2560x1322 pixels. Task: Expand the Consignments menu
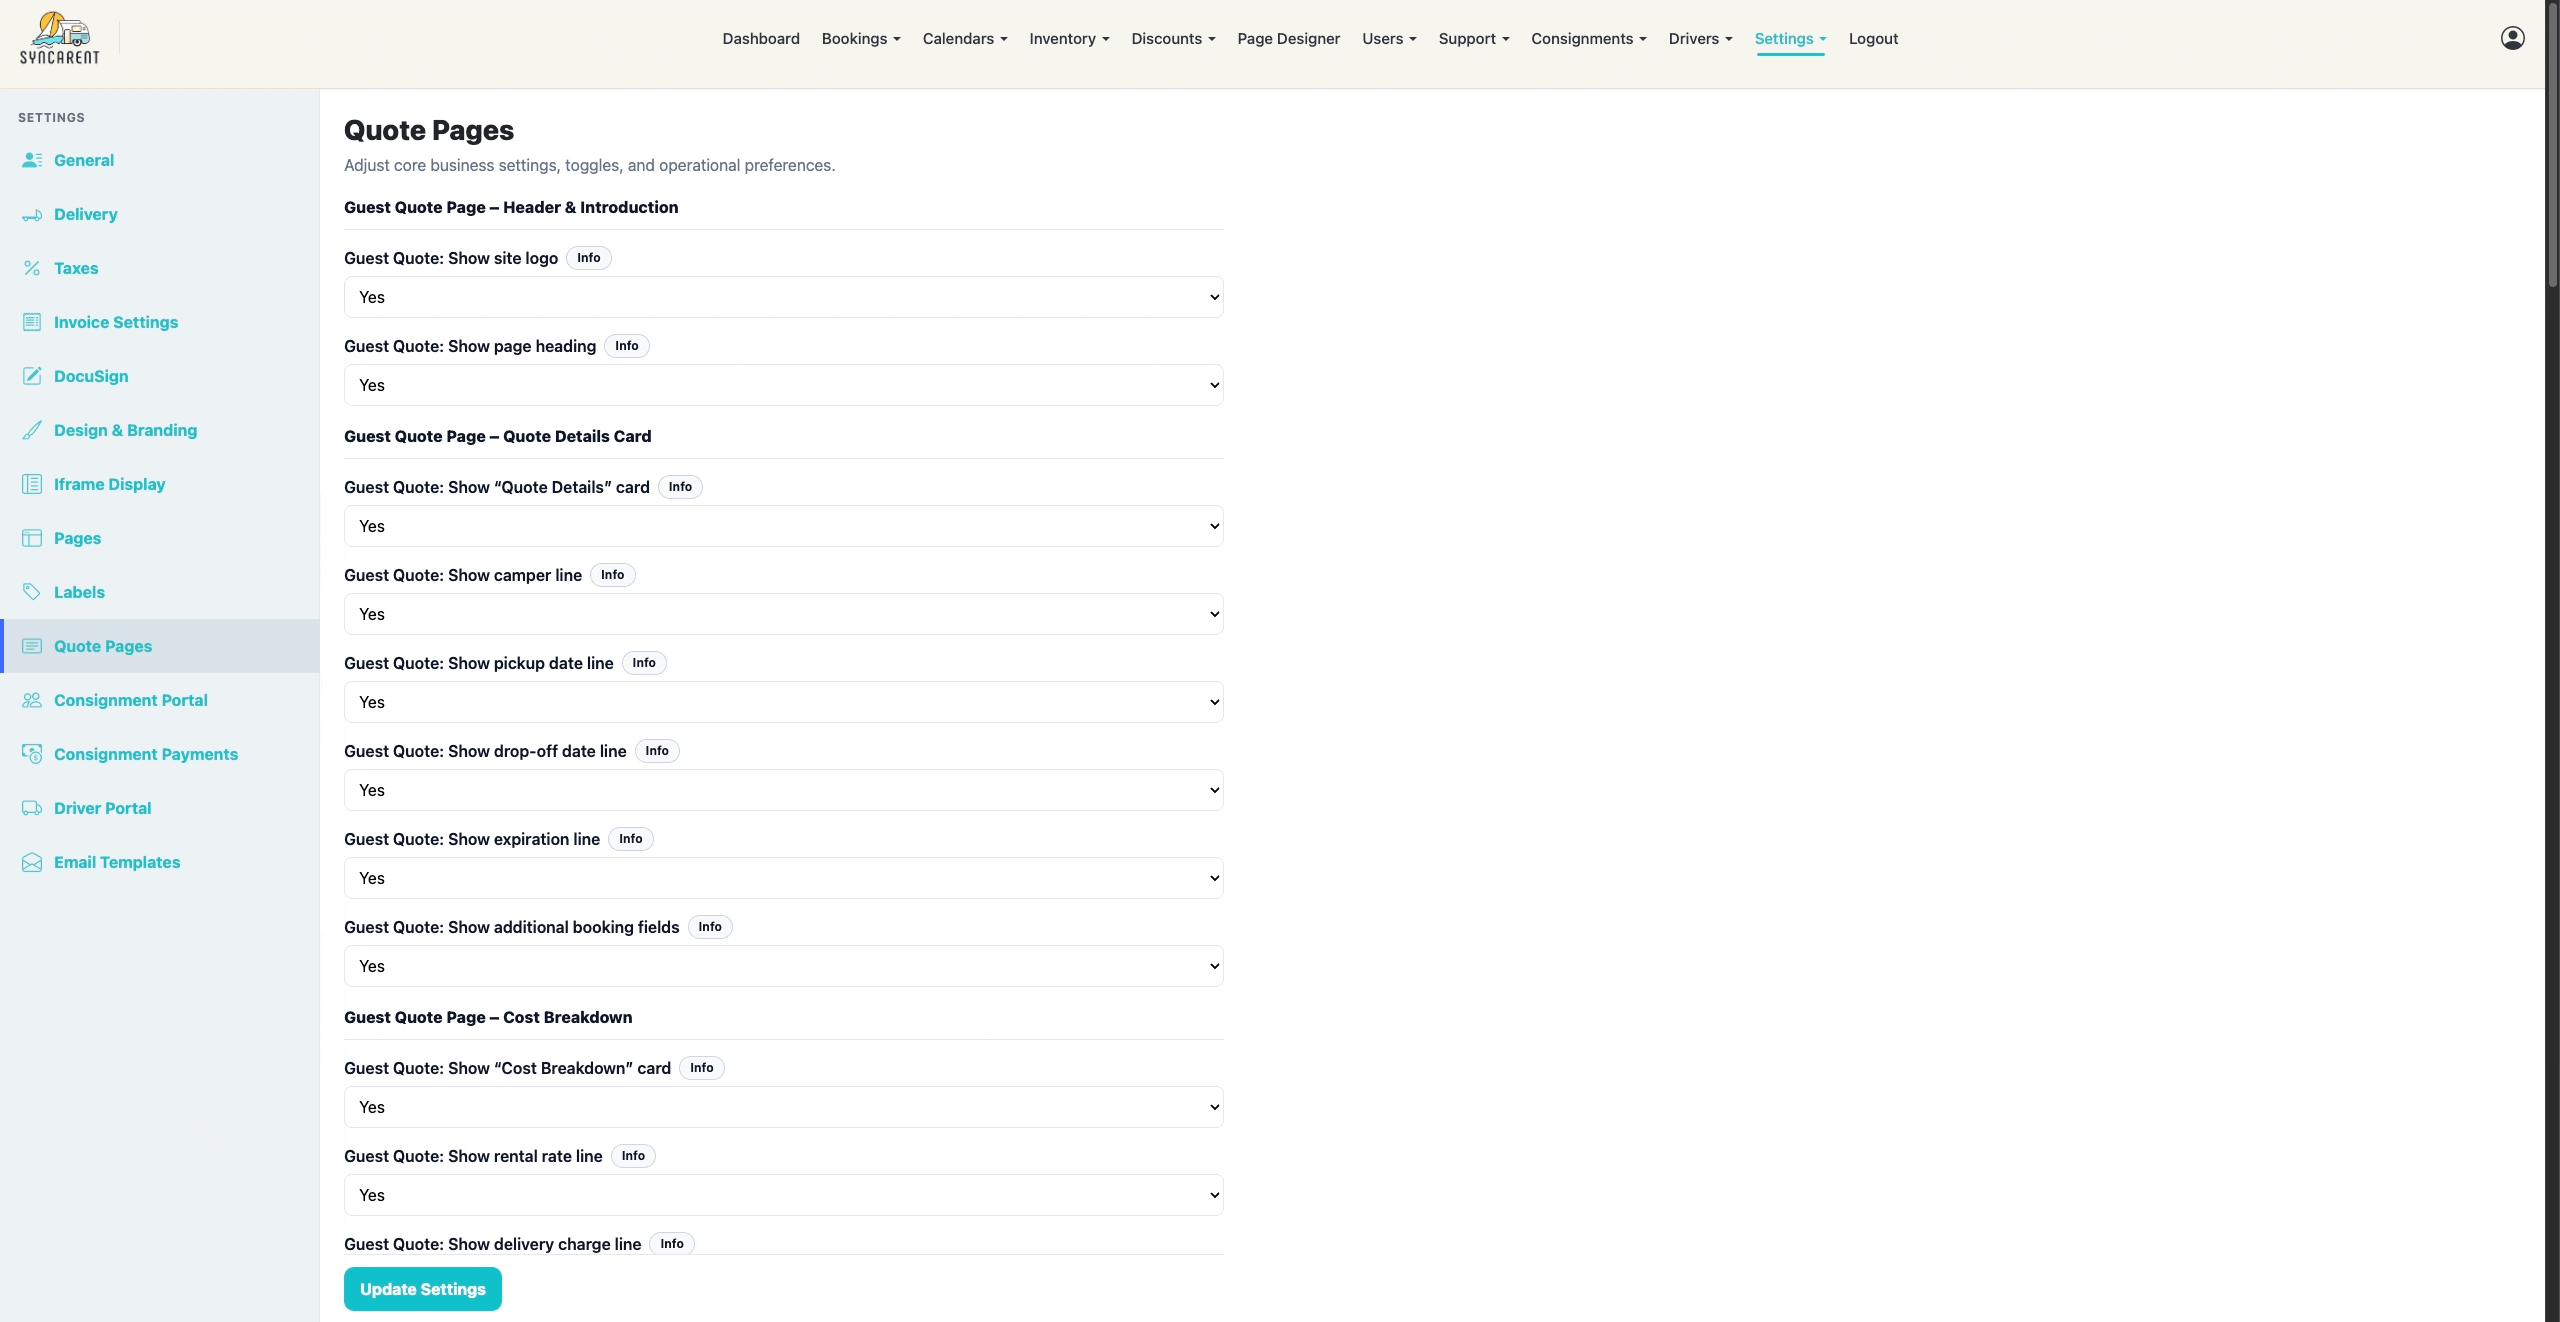pos(1588,39)
